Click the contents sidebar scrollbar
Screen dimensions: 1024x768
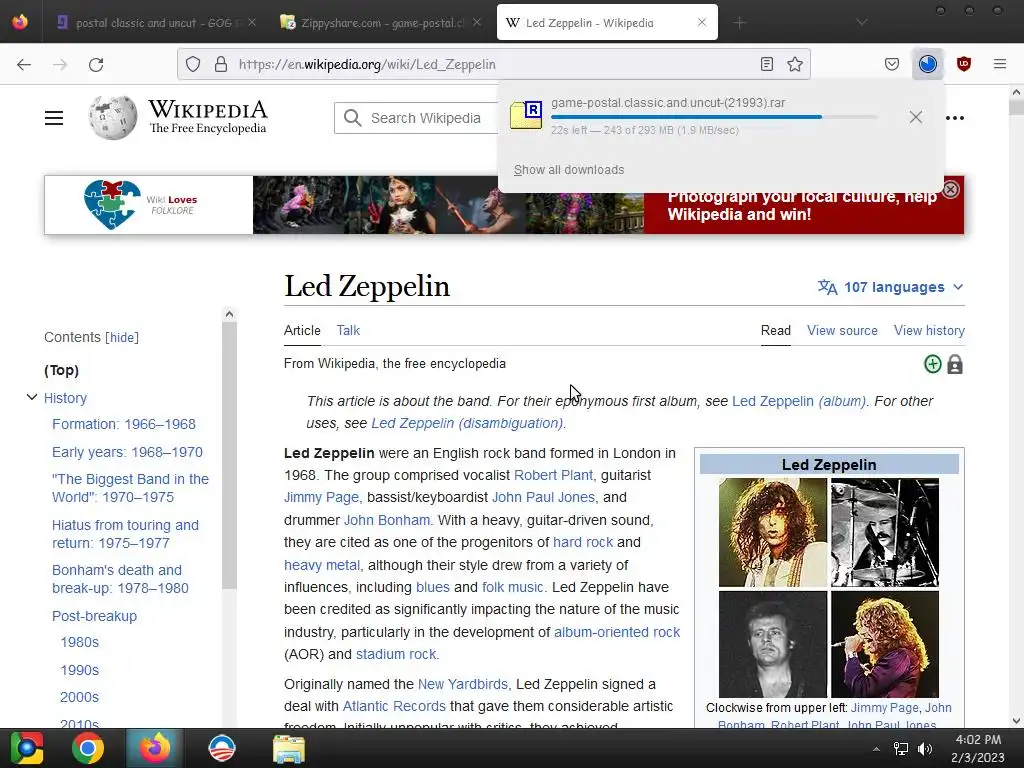[229, 457]
